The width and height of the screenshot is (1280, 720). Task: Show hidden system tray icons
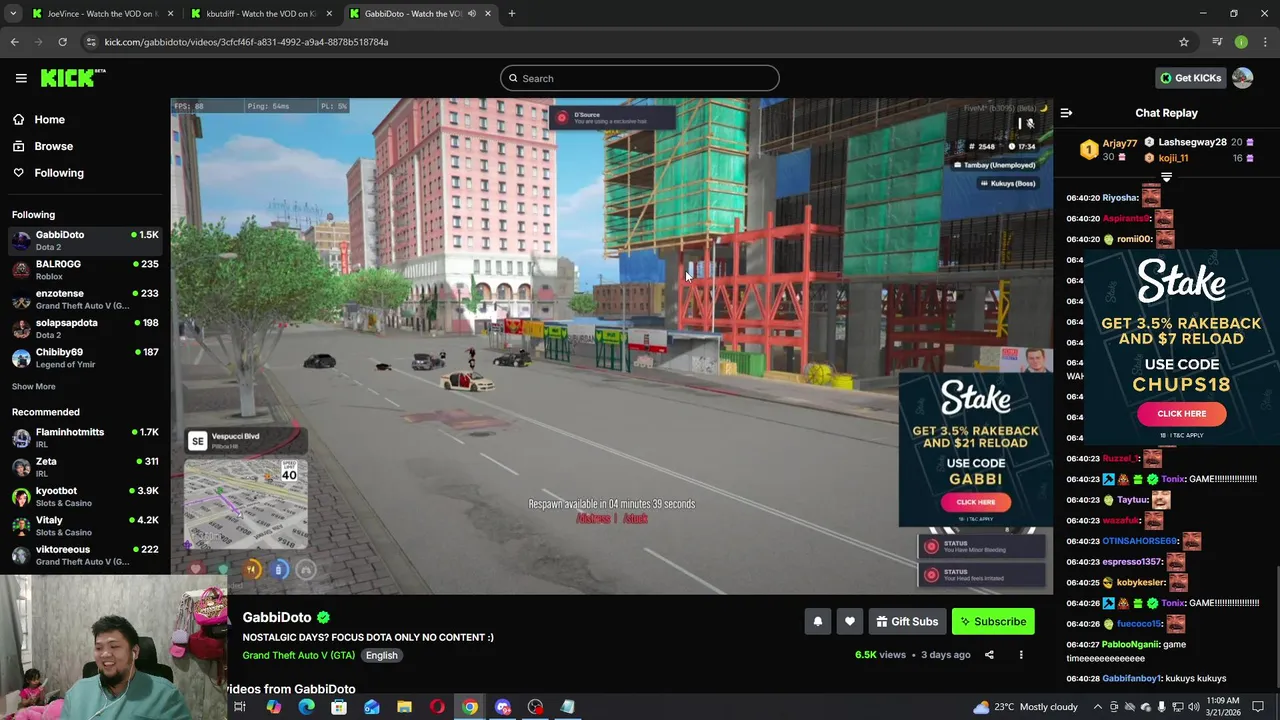point(1097,707)
